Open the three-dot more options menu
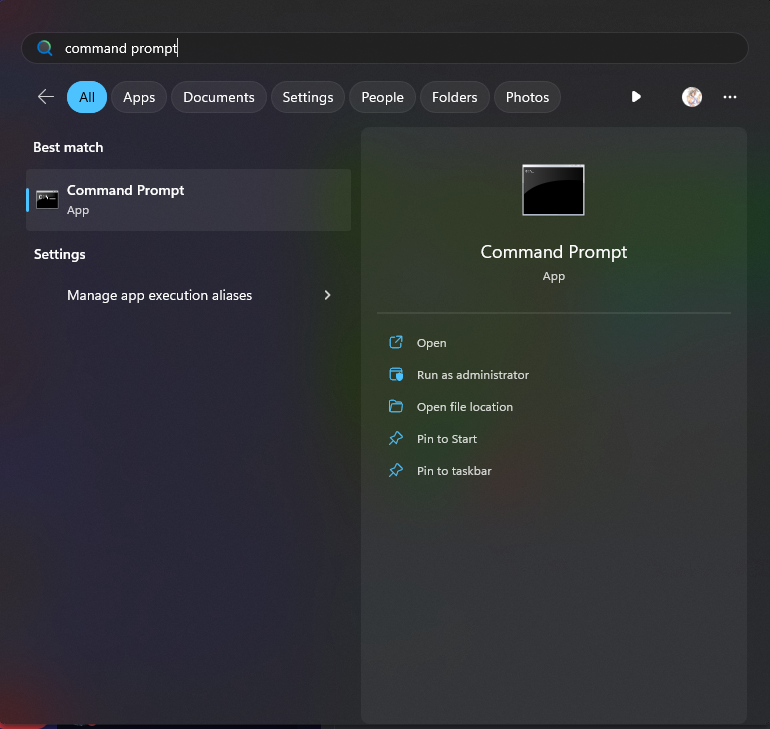 tap(730, 97)
